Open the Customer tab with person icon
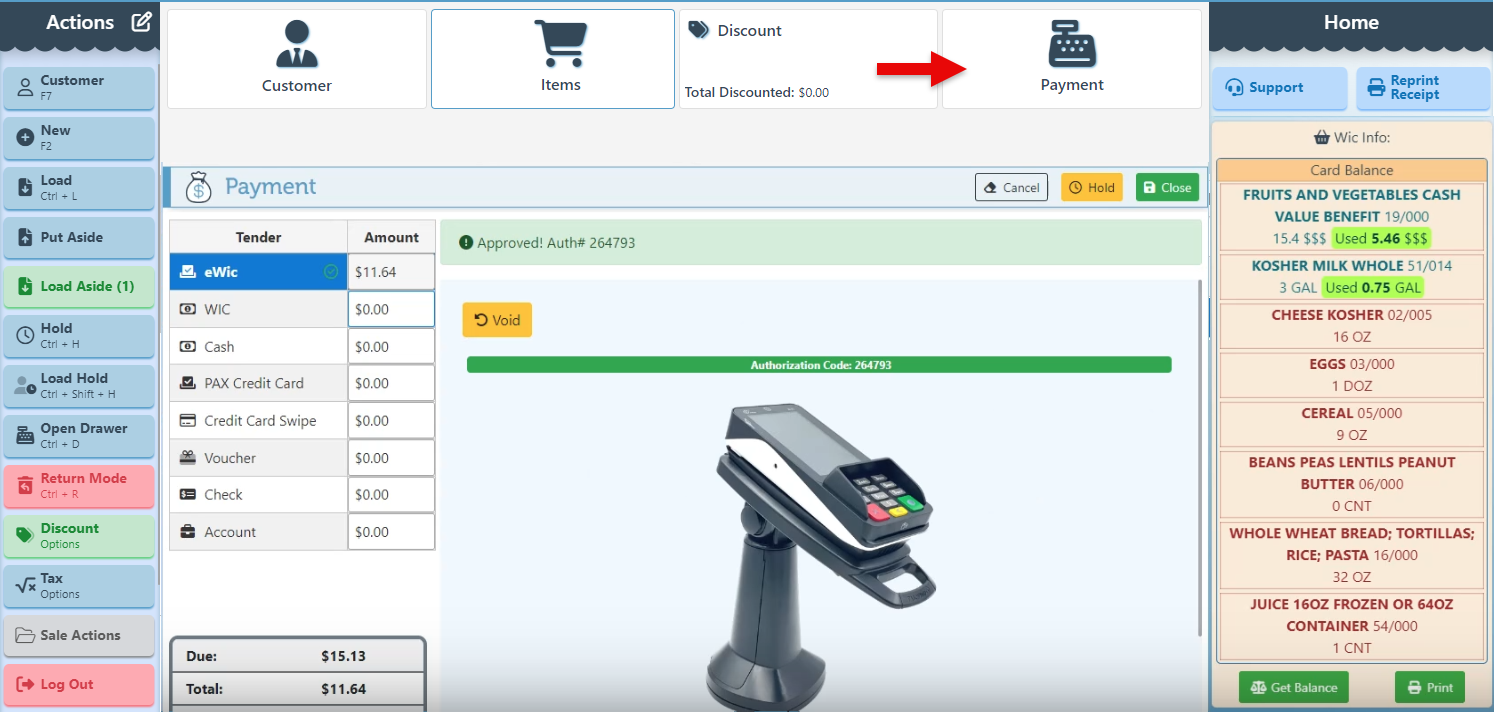This screenshot has width=1495, height=712. pyautogui.click(x=297, y=59)
